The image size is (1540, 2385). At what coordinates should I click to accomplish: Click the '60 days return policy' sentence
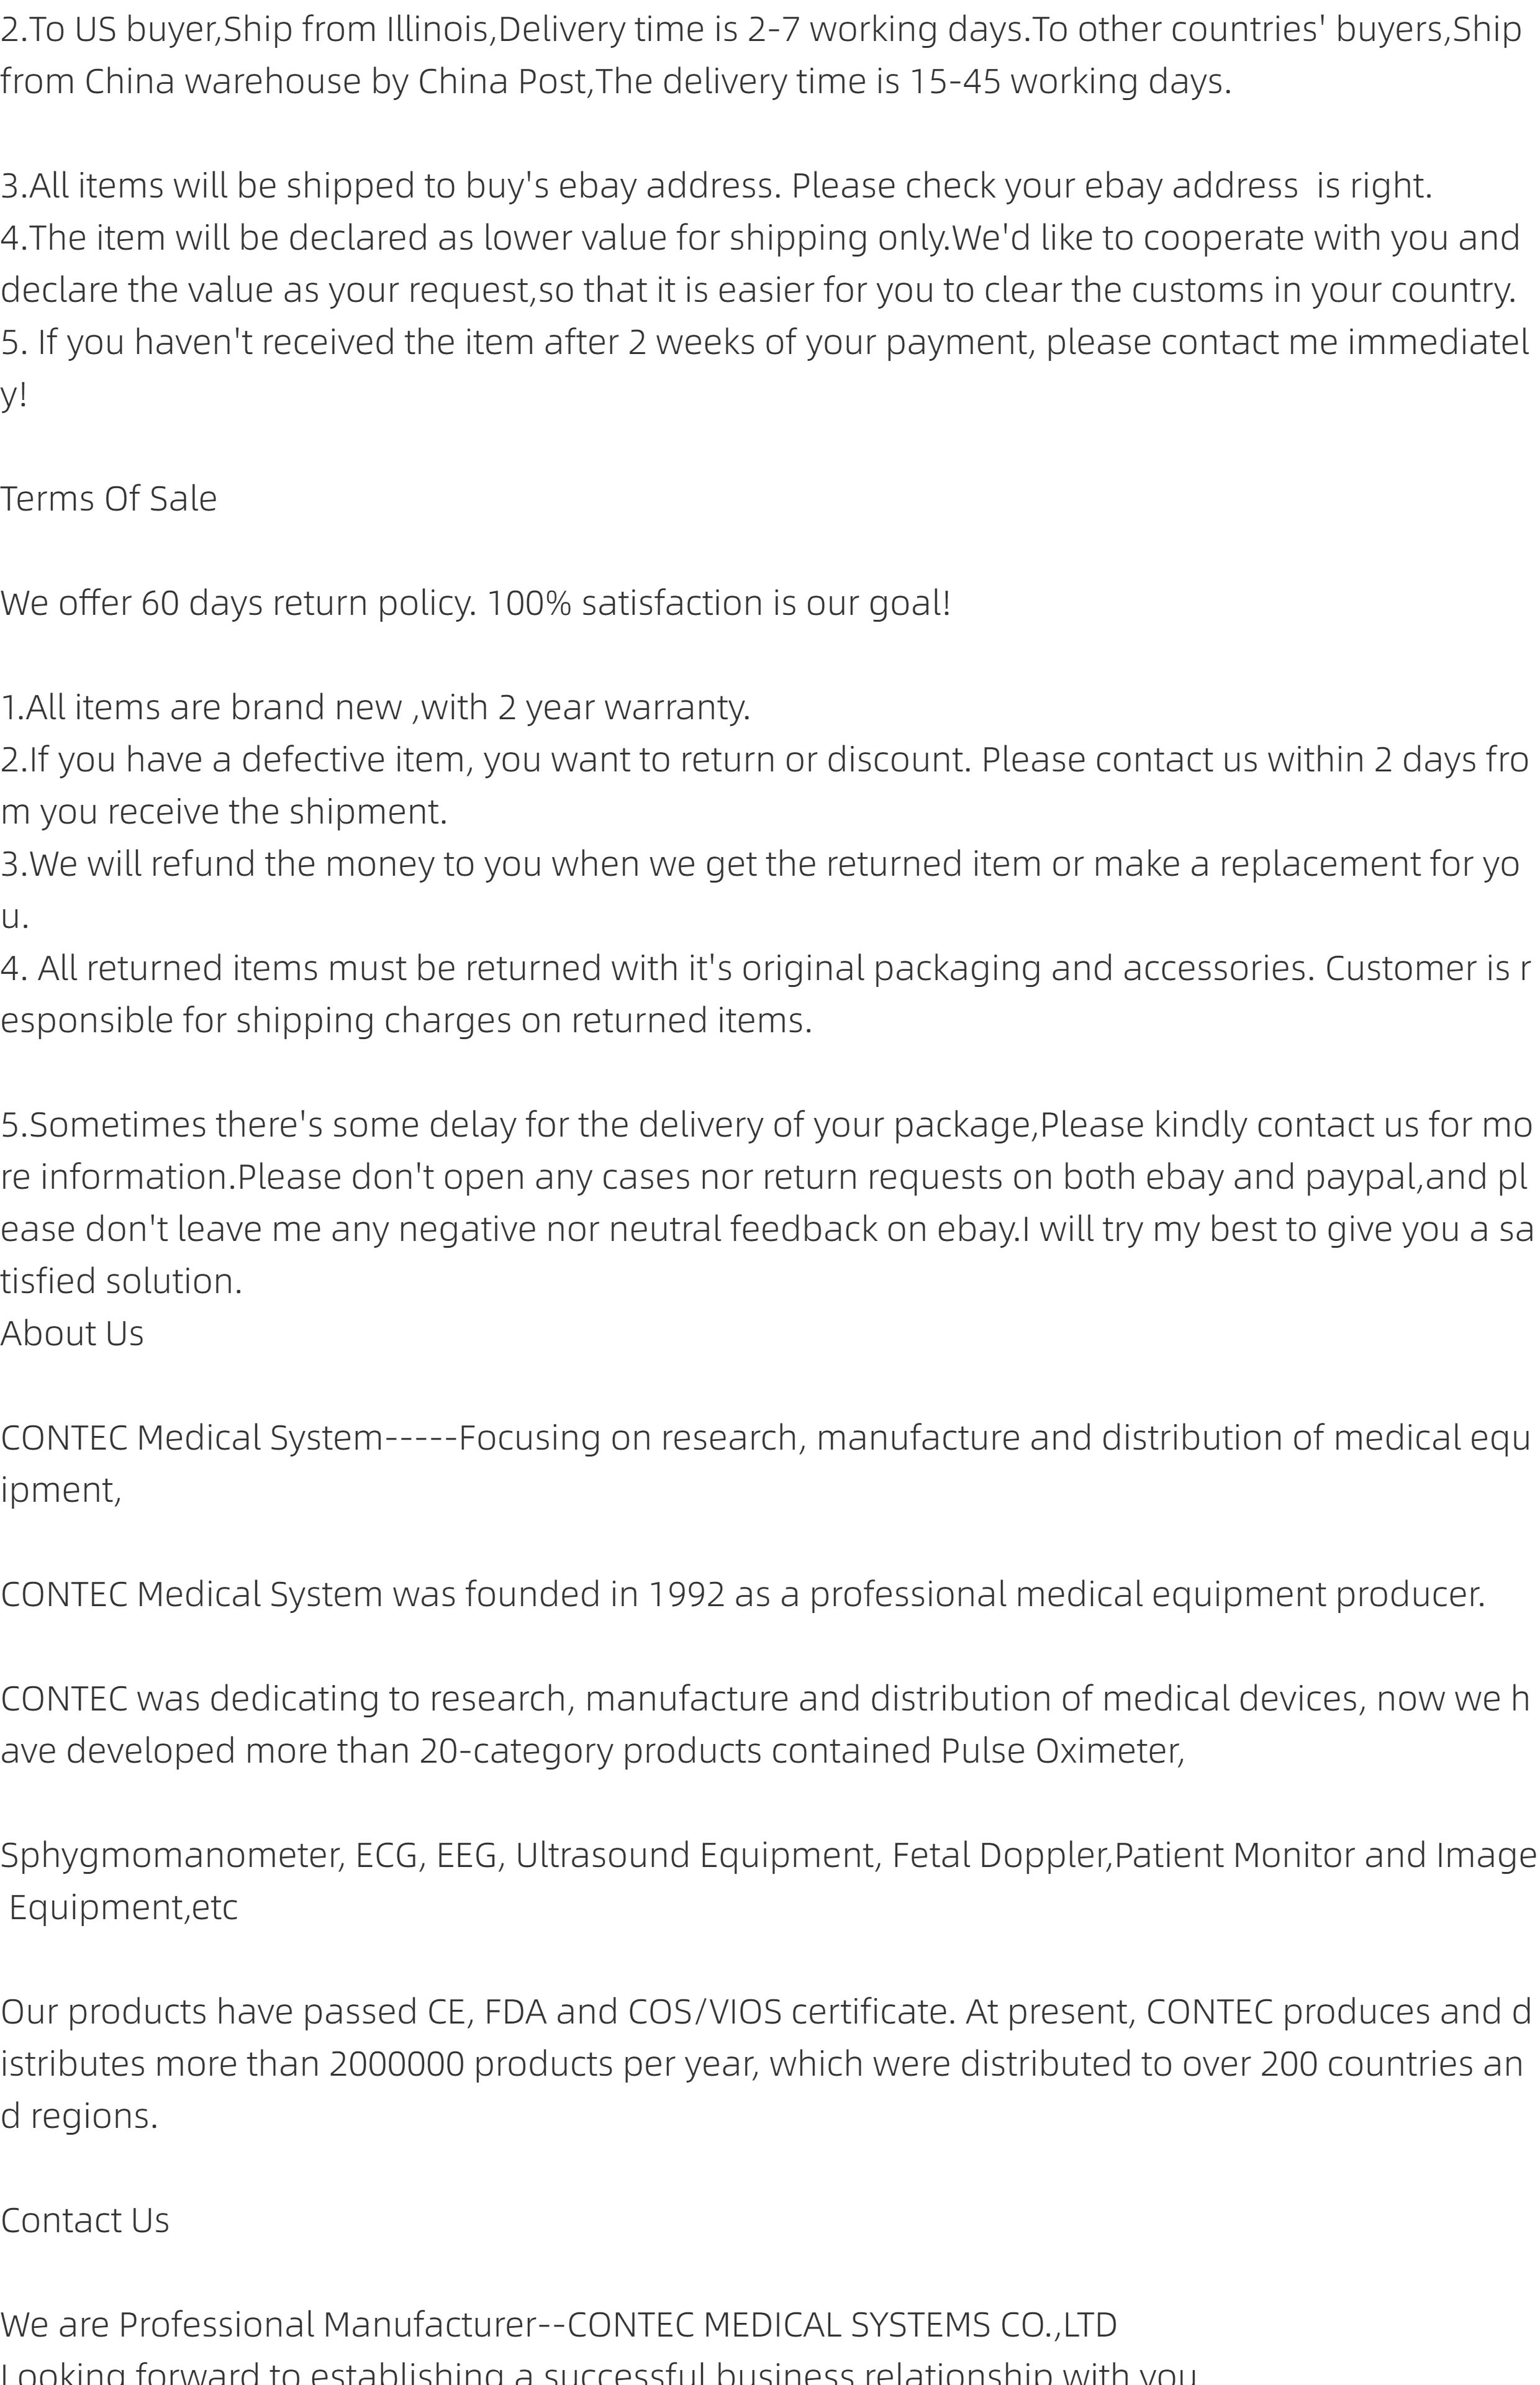475,603
